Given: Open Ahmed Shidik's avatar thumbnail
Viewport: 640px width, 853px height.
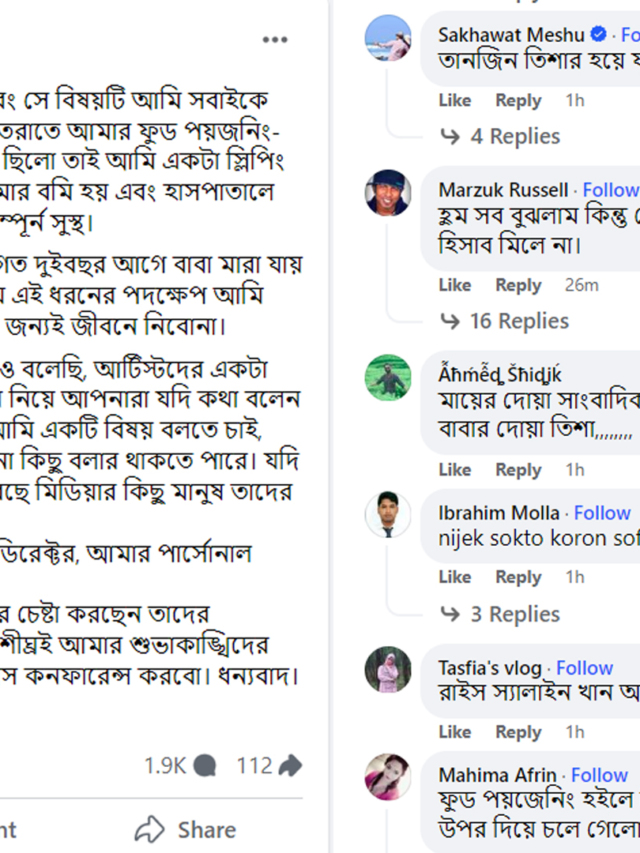Looking at the screenshot, I should tap(388, 377).
